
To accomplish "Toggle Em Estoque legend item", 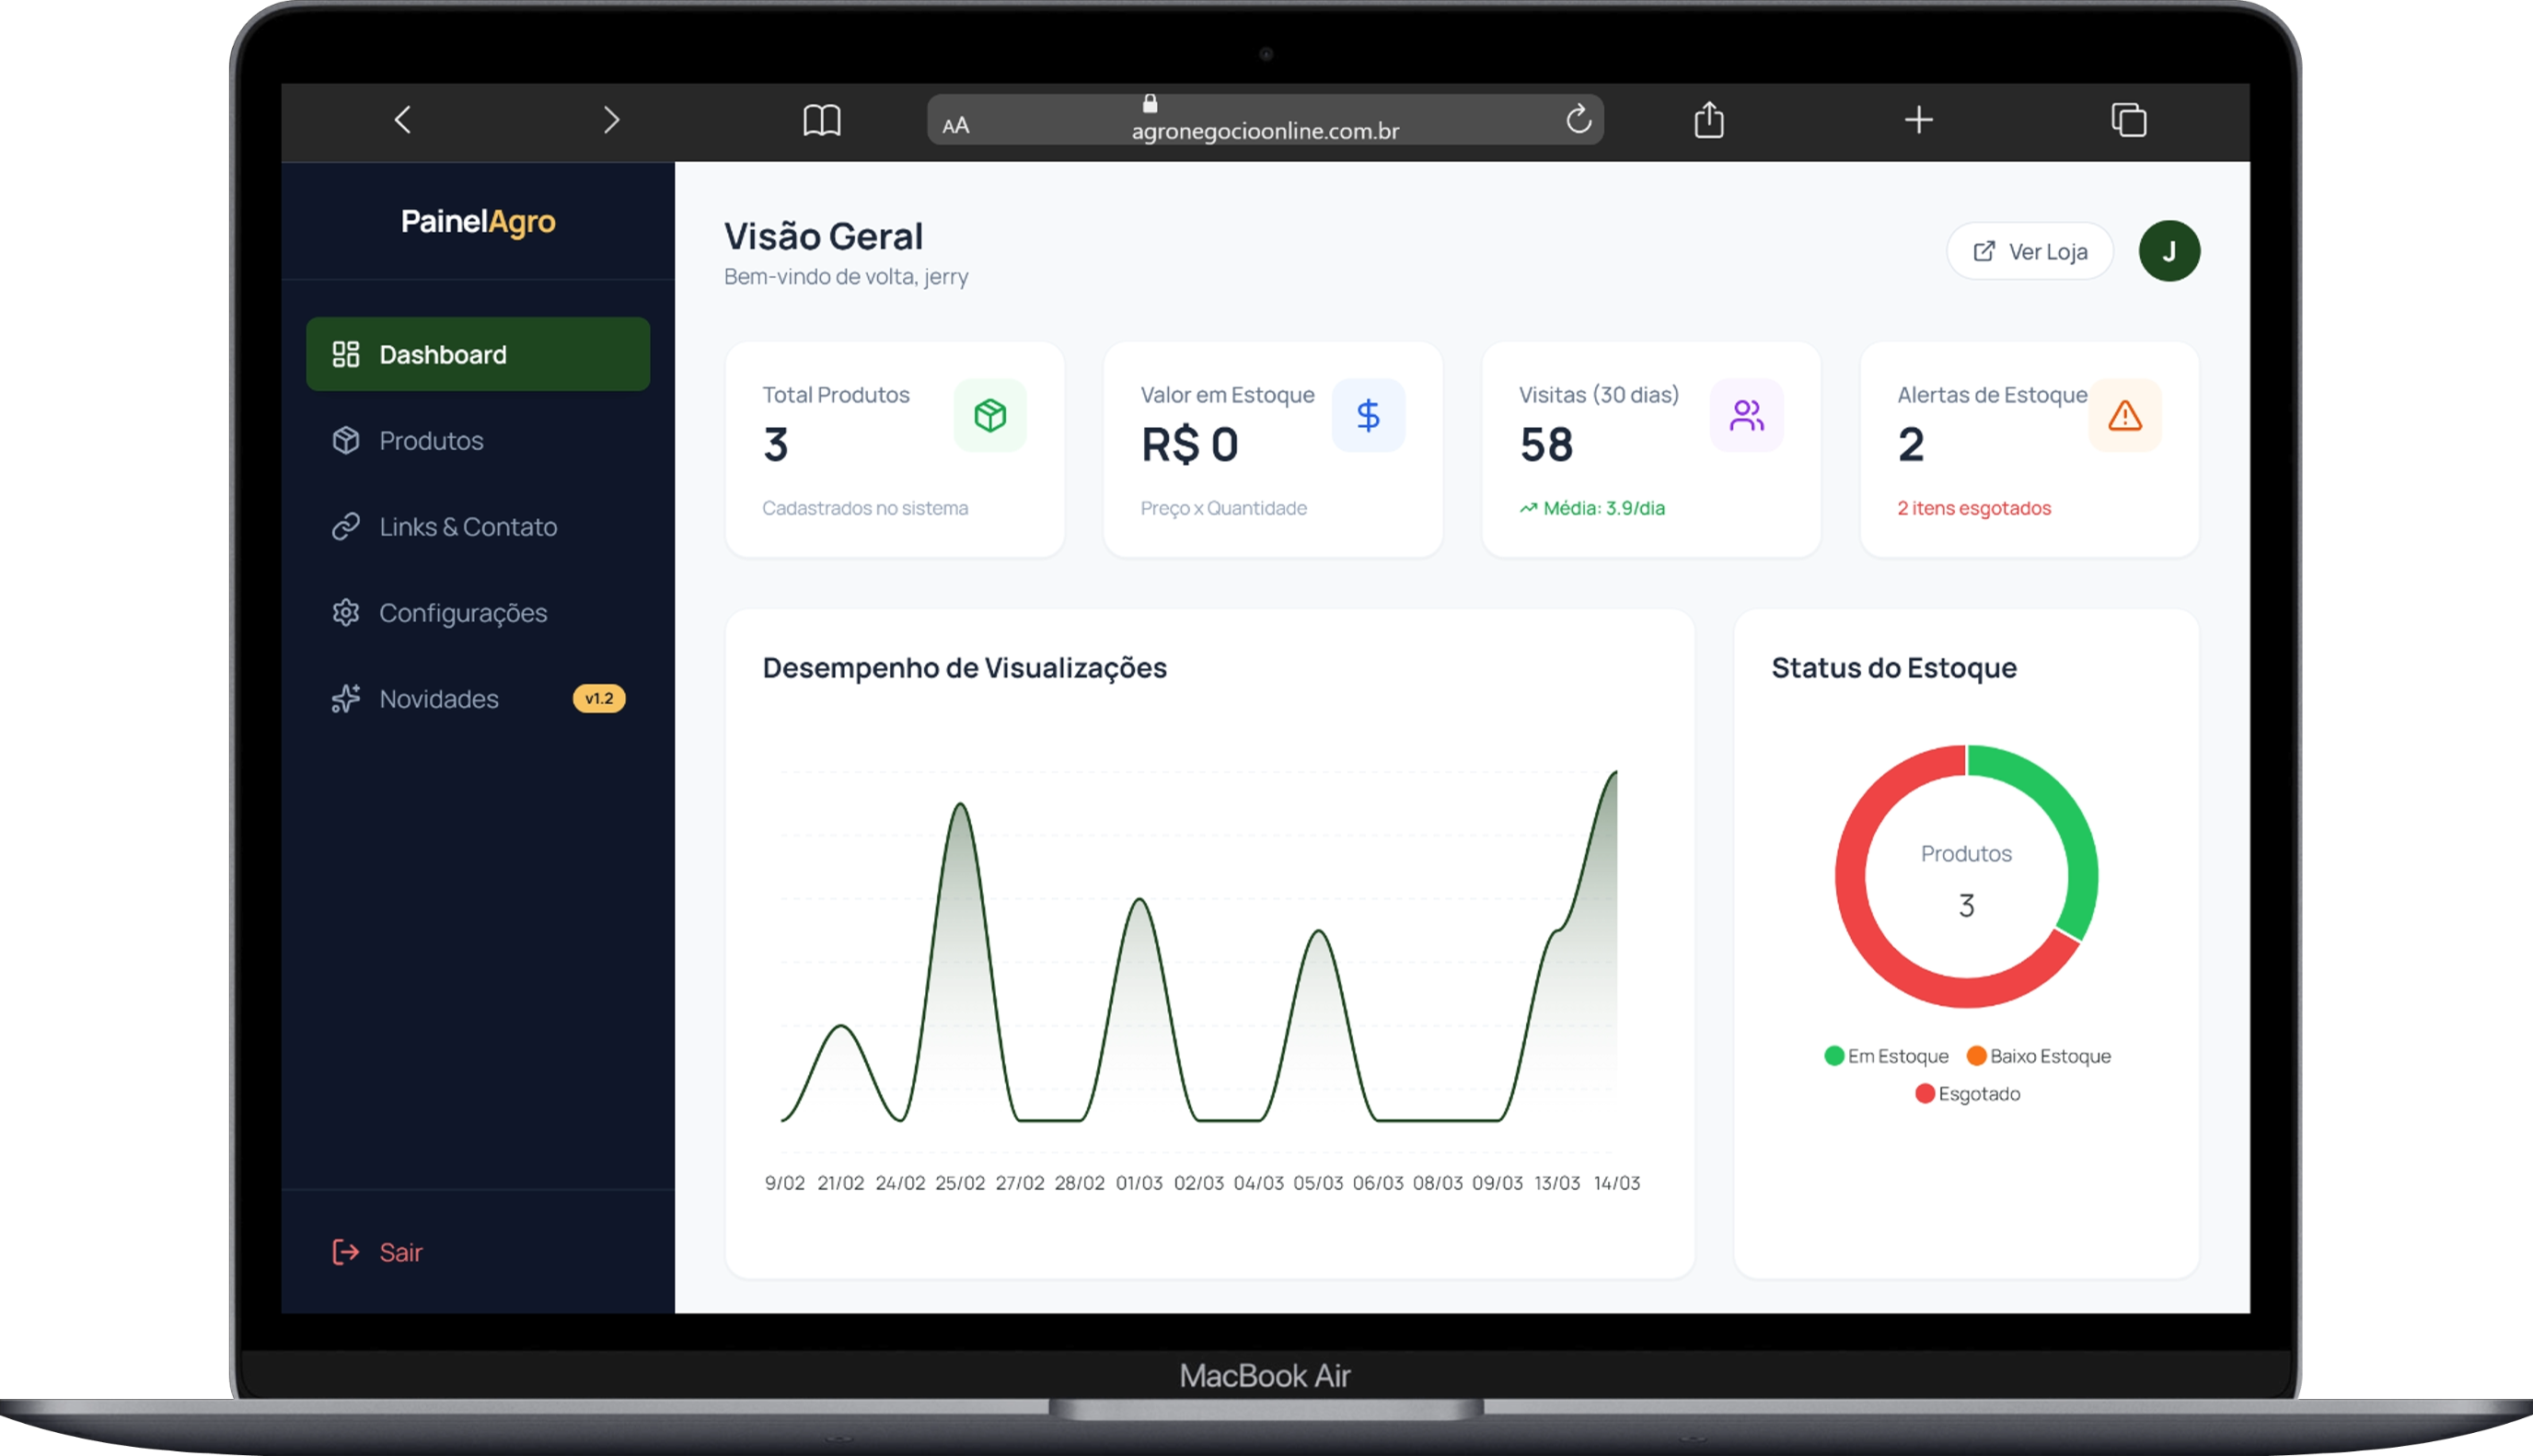I will click(x=1886, y=1056).
